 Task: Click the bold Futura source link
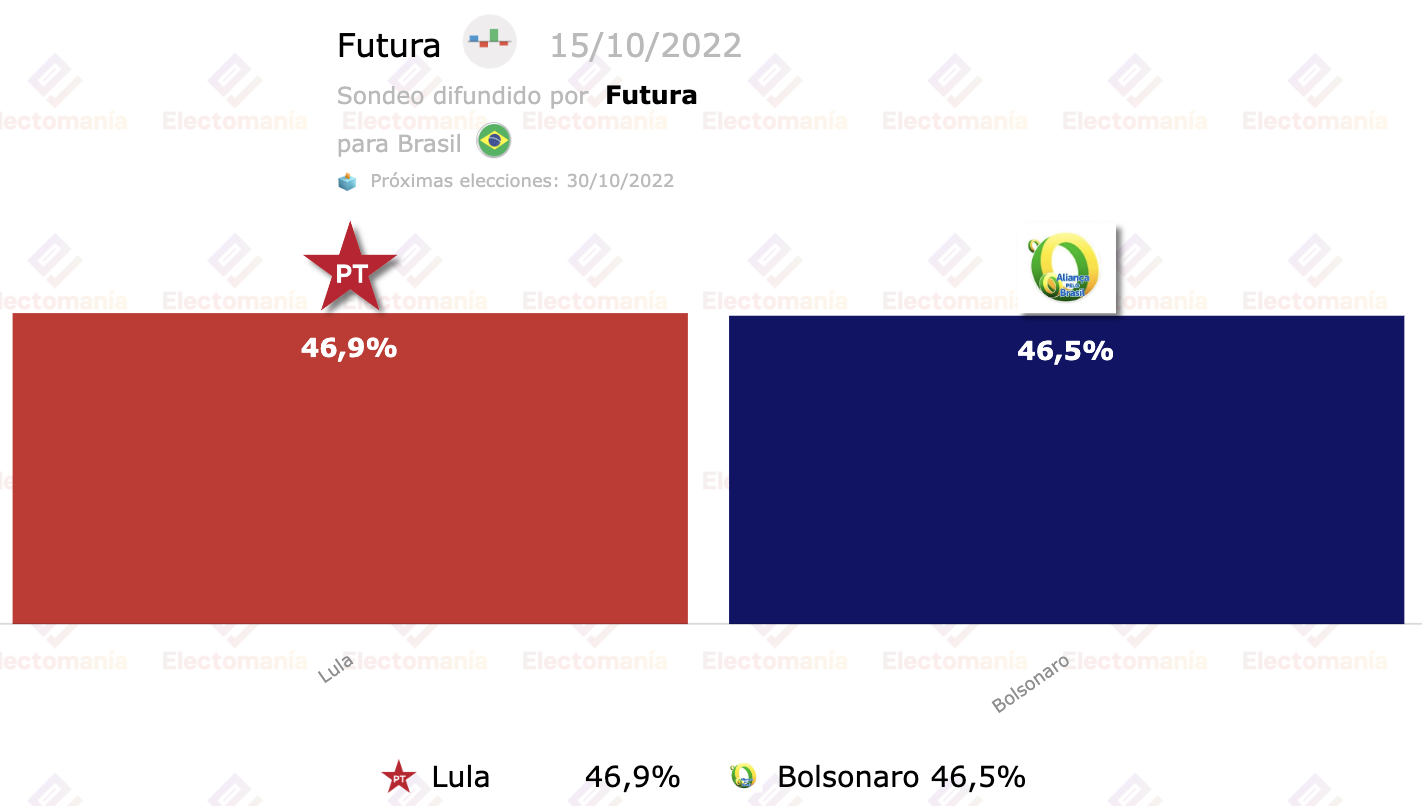click(x=651, y=95)
